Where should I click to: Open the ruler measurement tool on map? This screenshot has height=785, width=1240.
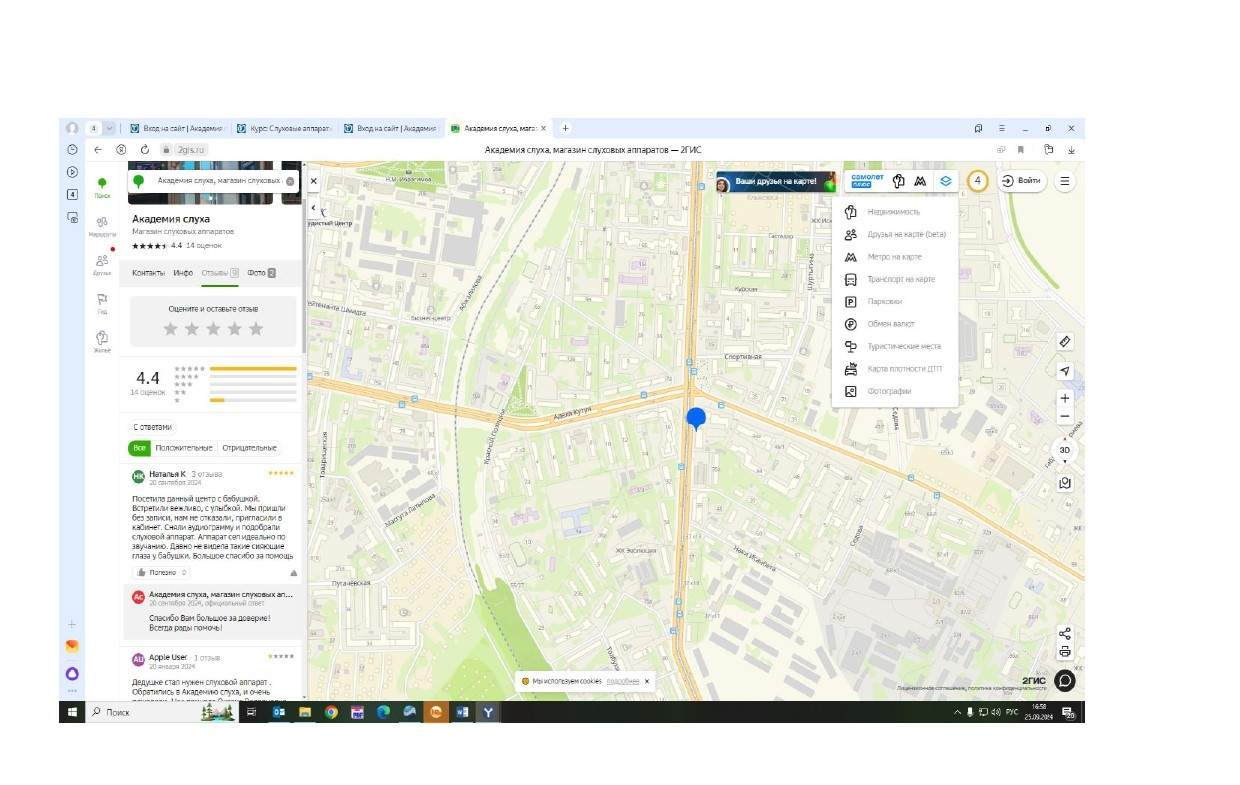1064,342
